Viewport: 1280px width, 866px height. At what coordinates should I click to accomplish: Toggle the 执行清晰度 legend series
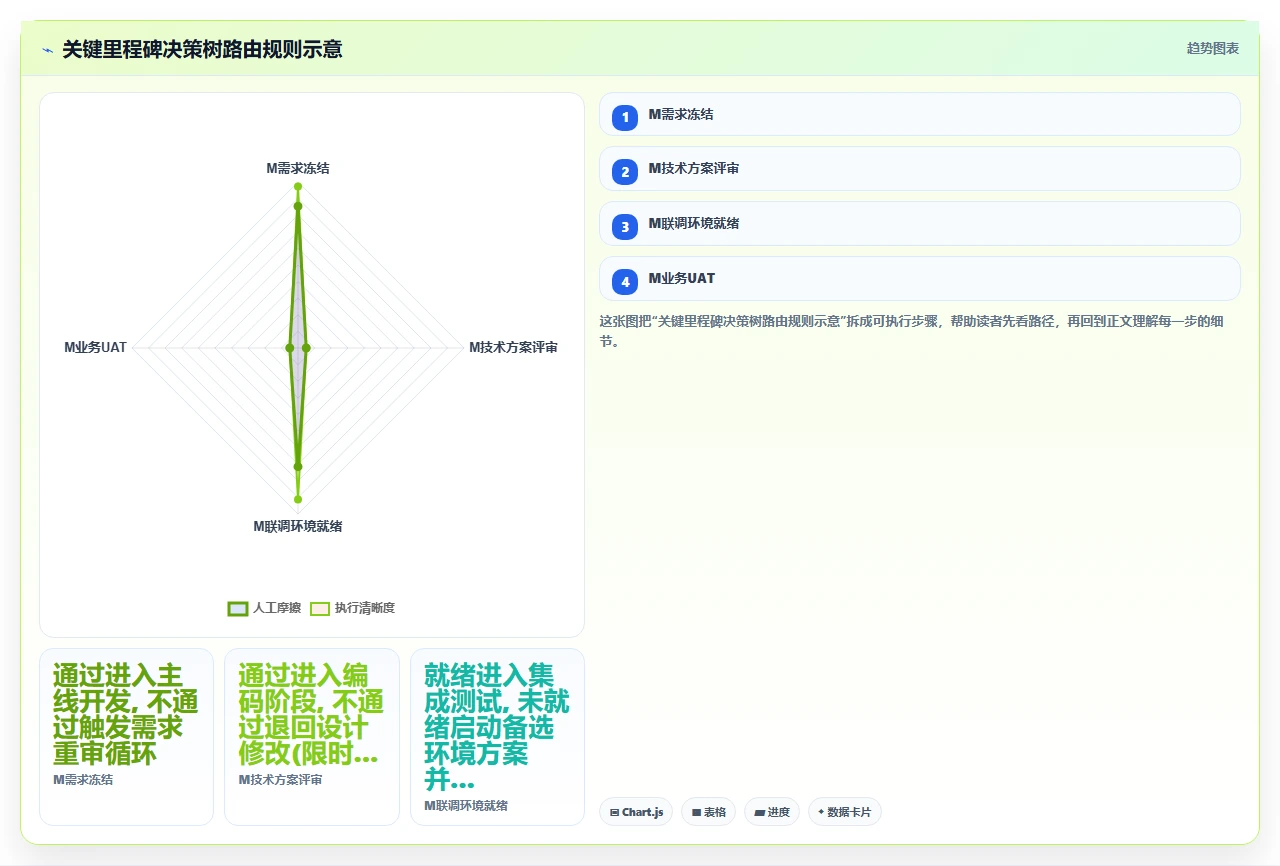point(352,608)
